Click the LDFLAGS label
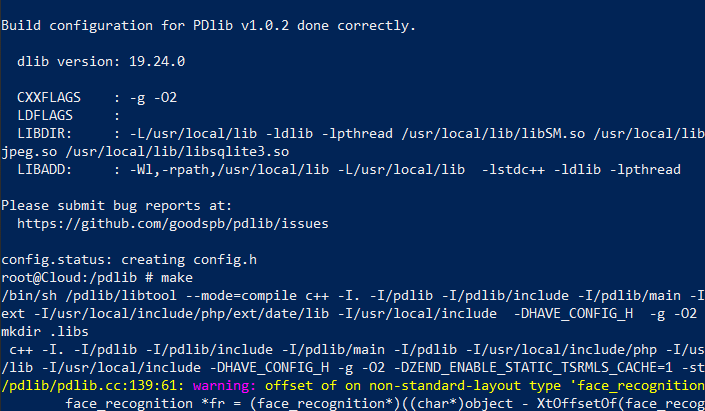Image resolution: width=705 pixels, height=411 pixels. click(45, 116)
